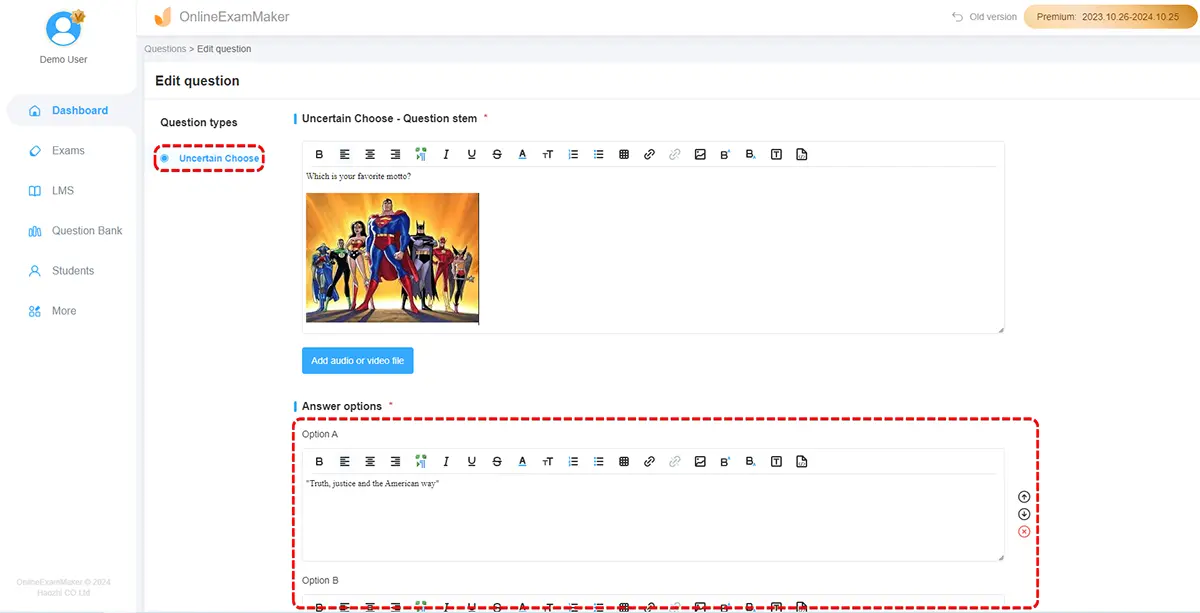Click paragraph format icon in stem toolbar
The height and width of the screenshot is (613, 1200).
[x=421, y=154]
